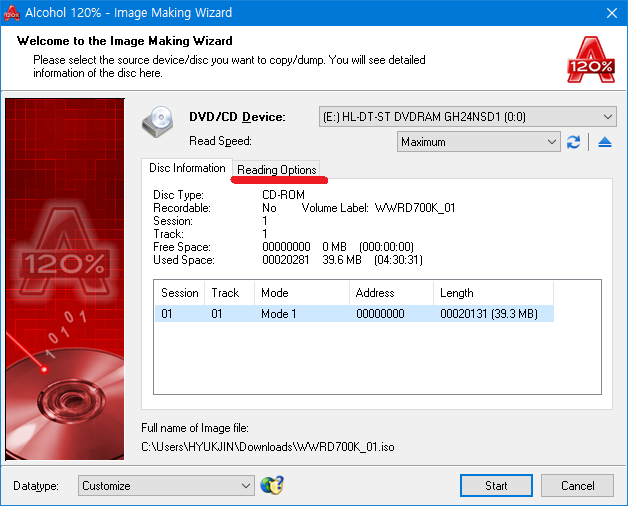Click the Alcohol 120% logo in header
Viewport: 628px width, 506px height.
click(591, 59)
